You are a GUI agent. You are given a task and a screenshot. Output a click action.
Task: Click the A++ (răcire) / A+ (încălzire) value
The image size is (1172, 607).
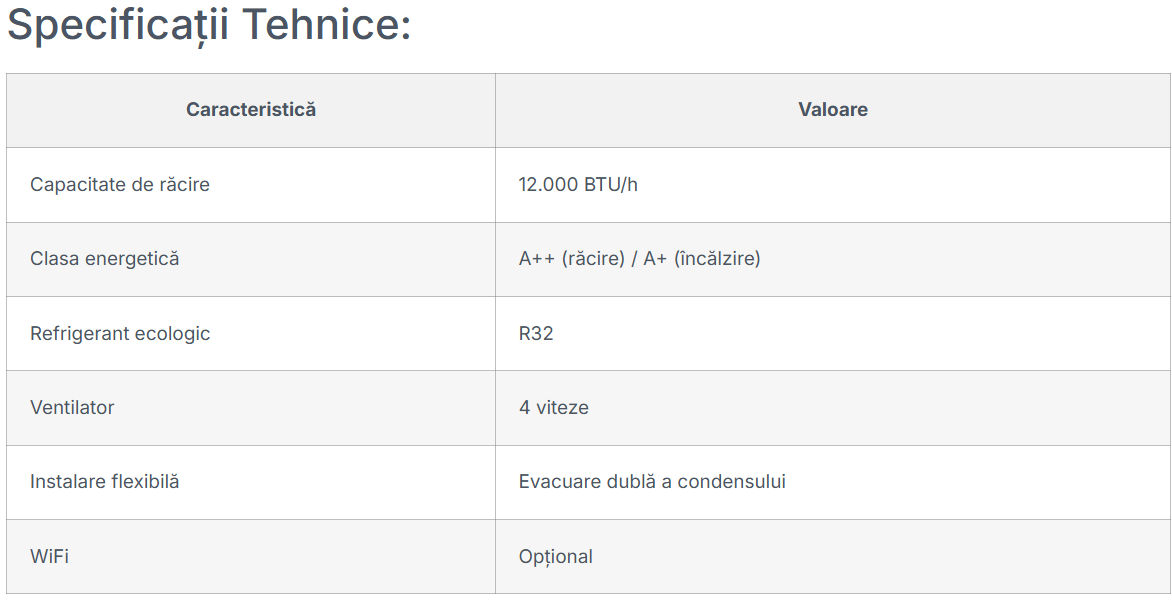pyautogui.click(x=640, y=259)
